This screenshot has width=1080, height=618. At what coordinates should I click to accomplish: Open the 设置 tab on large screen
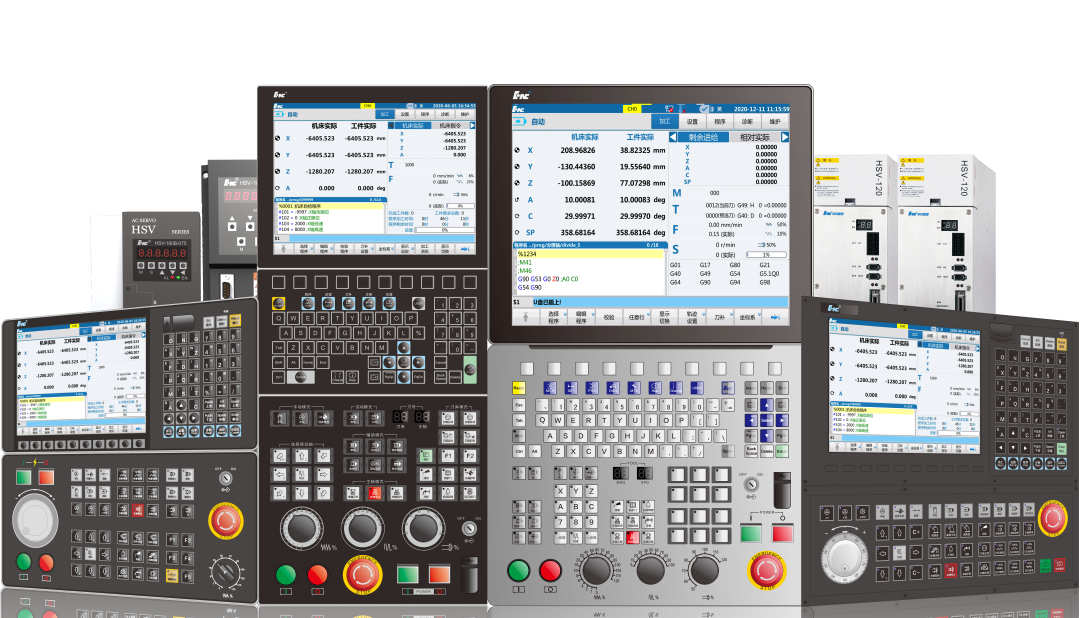(x=692, y=121)
